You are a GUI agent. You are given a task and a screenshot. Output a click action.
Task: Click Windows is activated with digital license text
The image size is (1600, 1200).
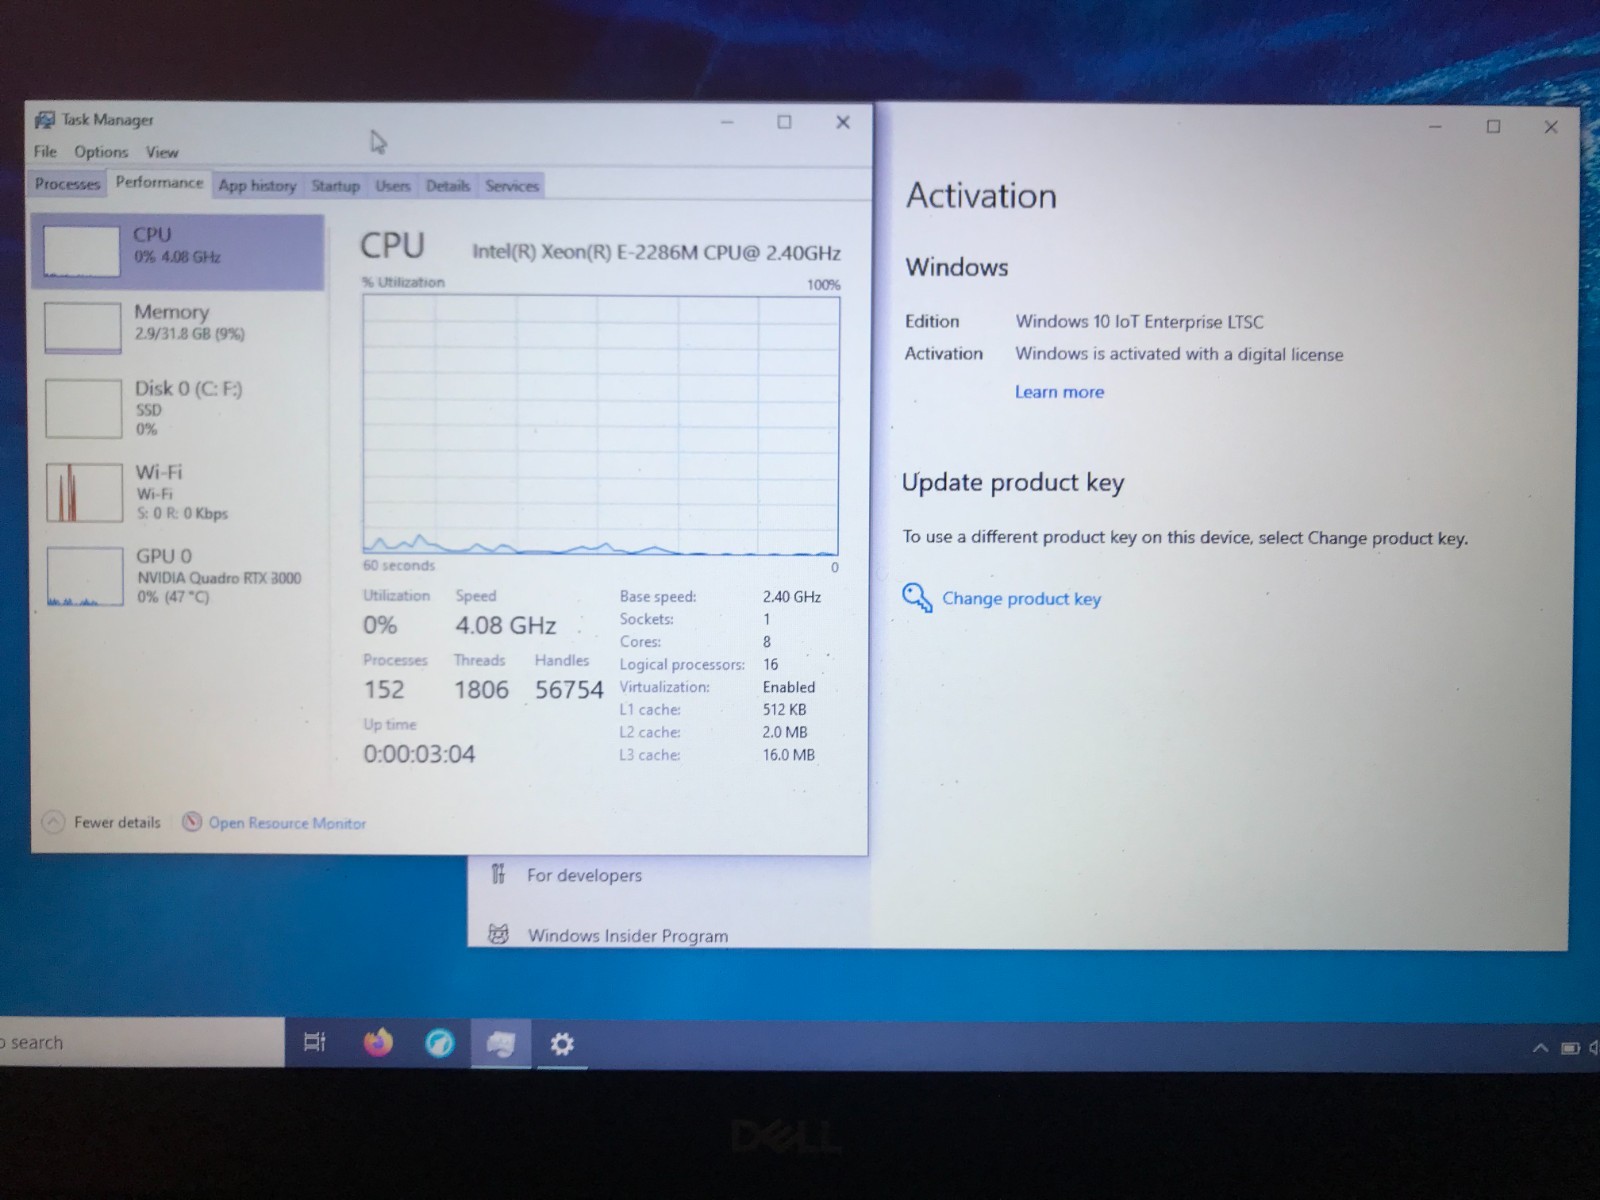click(1179, 353)
